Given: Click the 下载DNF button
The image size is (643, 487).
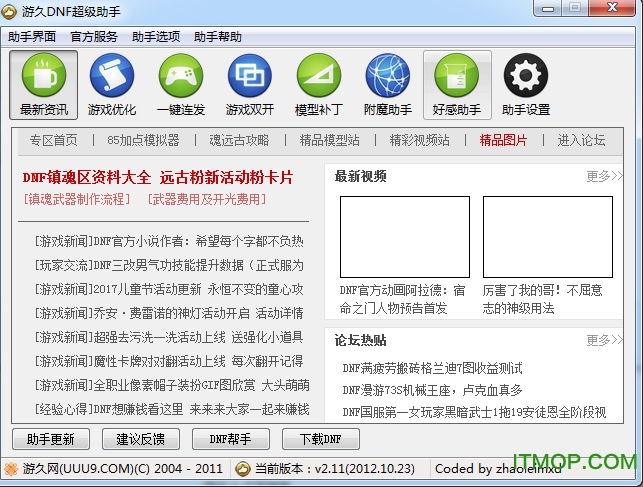Looking at the screenshot, I should point(321,439).
